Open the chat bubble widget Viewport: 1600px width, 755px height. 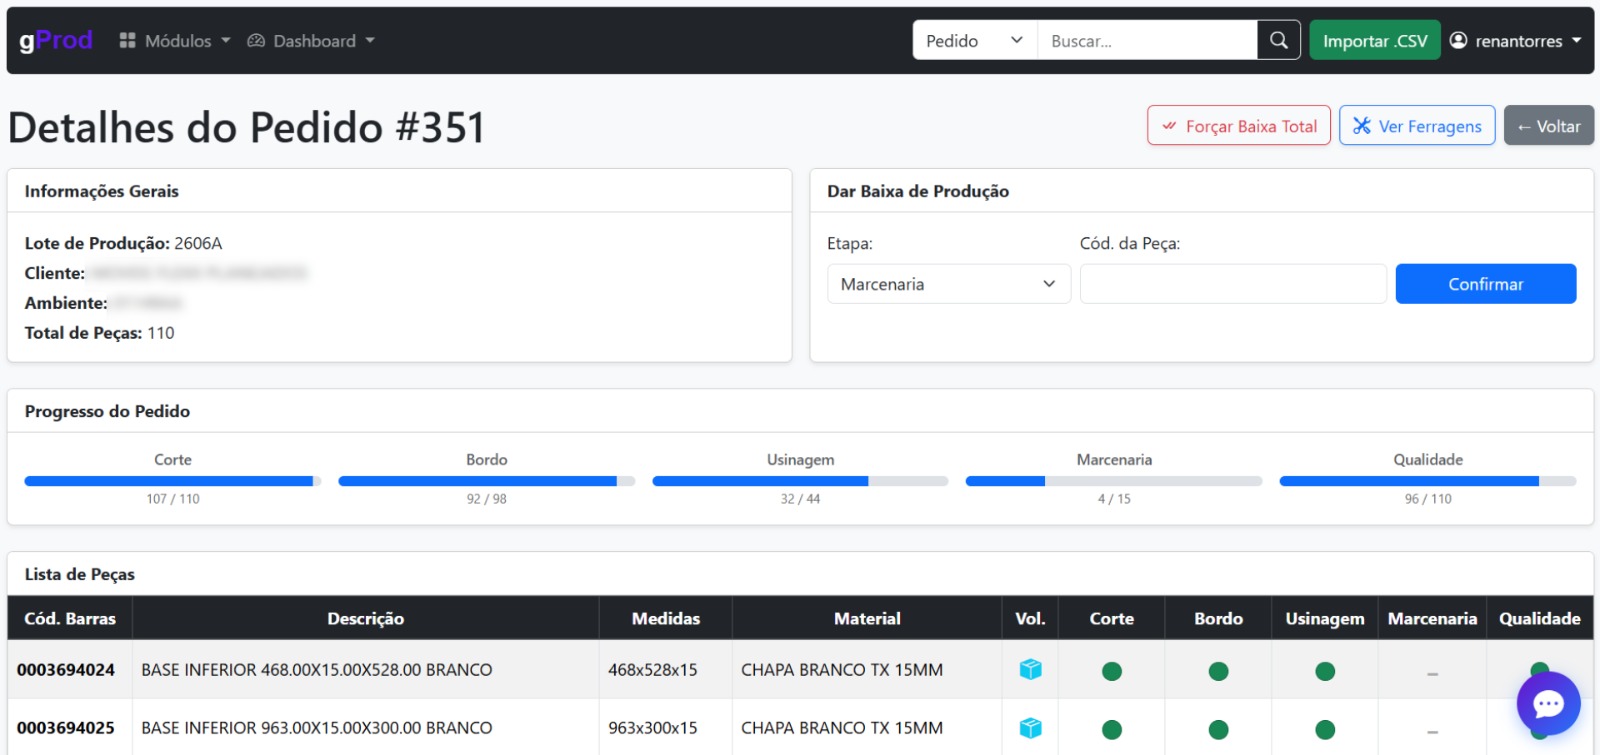pos(1548,704)
